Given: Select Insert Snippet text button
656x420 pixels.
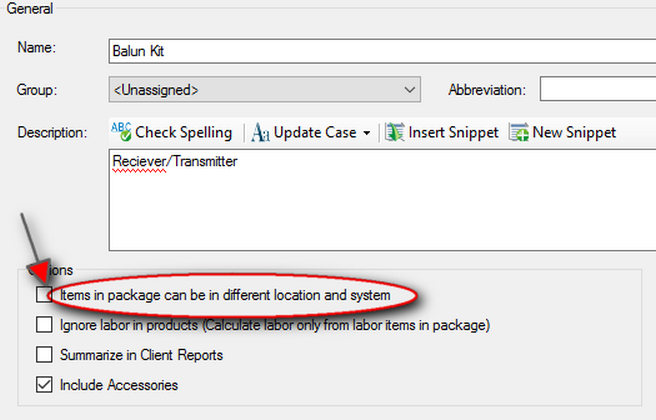Looking at the screenshot, I should click(453, 133).
